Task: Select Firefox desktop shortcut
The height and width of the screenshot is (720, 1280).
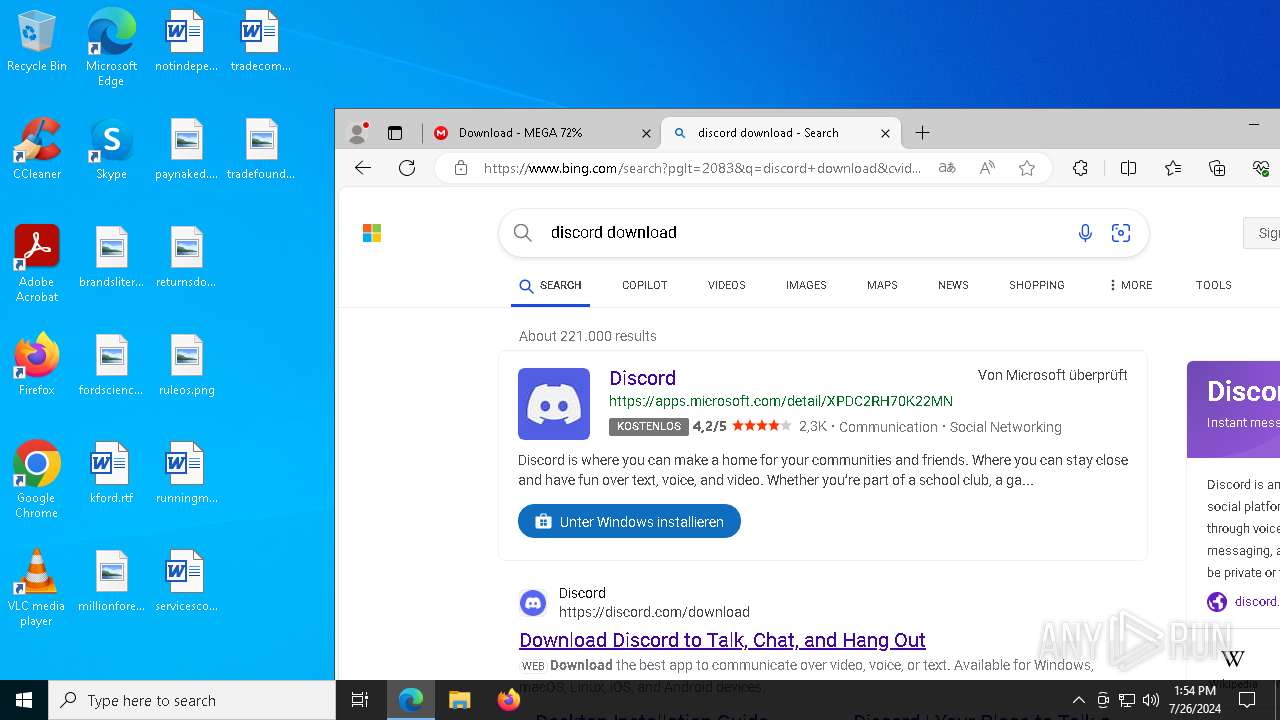Action: [x=37, y=365]
